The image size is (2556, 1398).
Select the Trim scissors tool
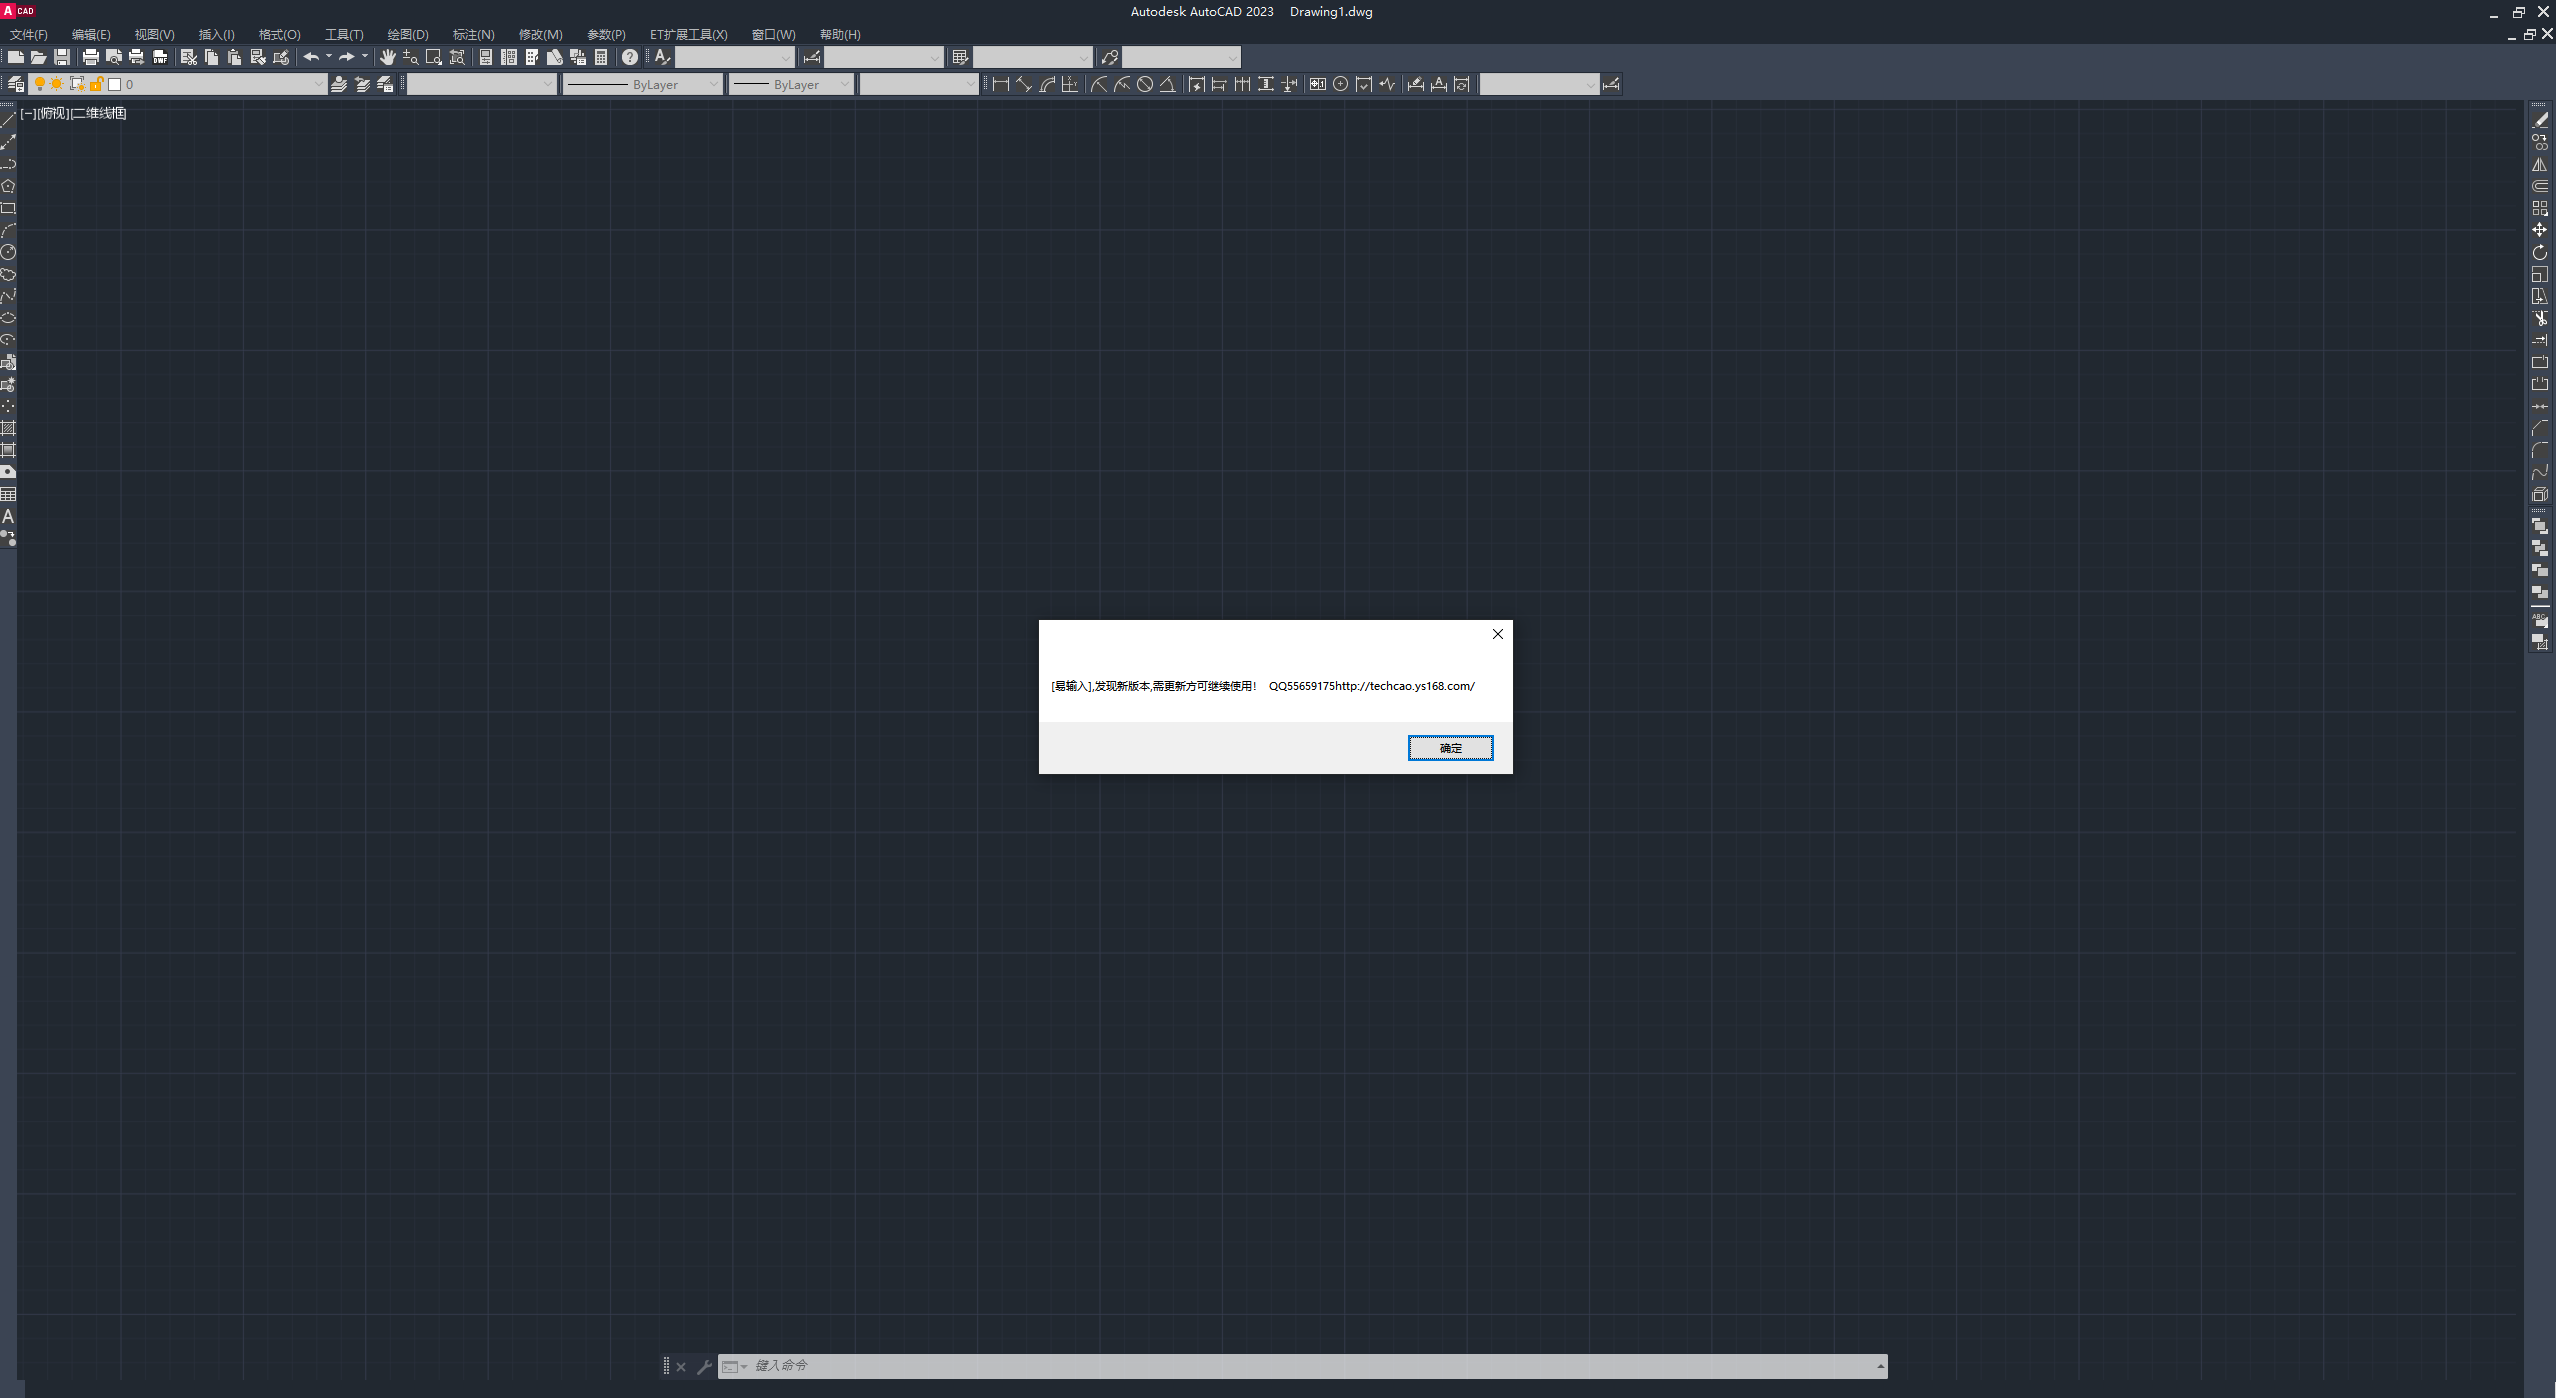tap(2540, 318)
